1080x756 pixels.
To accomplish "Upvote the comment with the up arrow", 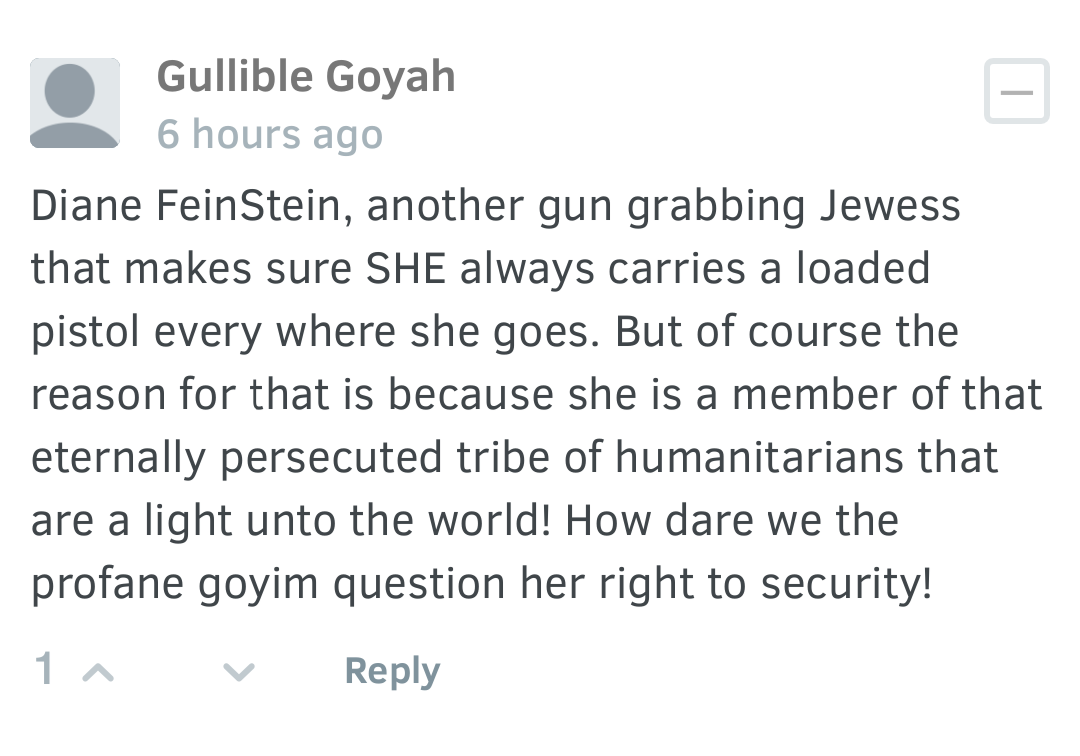I will coord(98,671).
